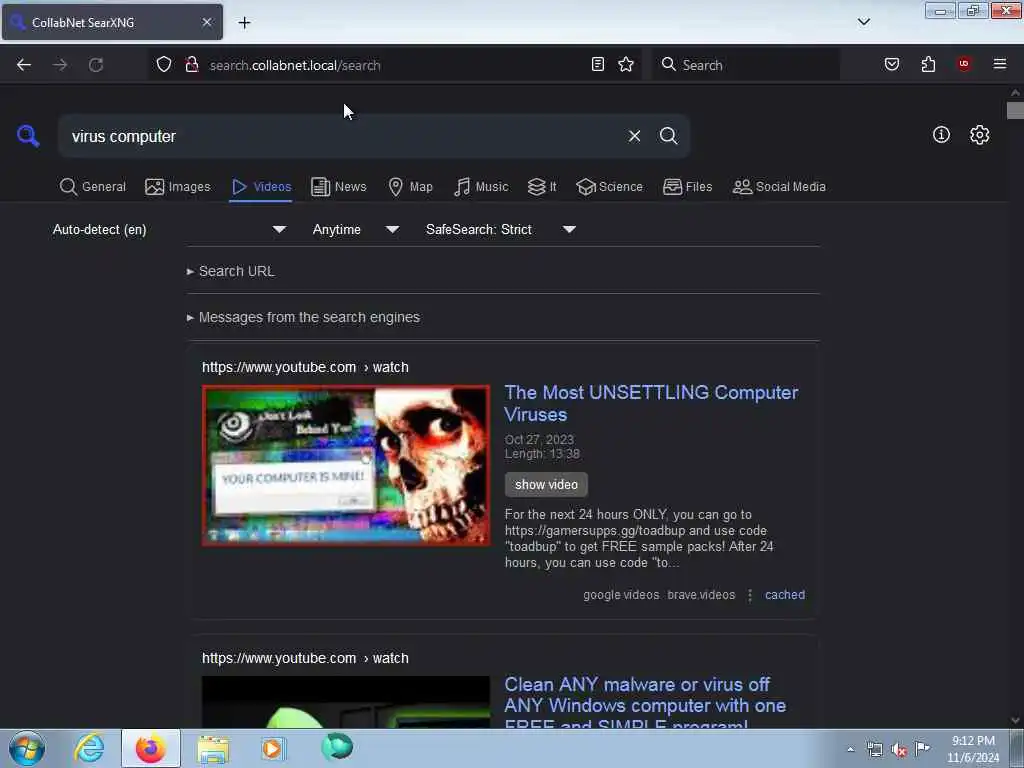Open the SafeSearch: Strict dropdown
The height and width of the screenshot is (768, 1024).
tap(501, 229)
